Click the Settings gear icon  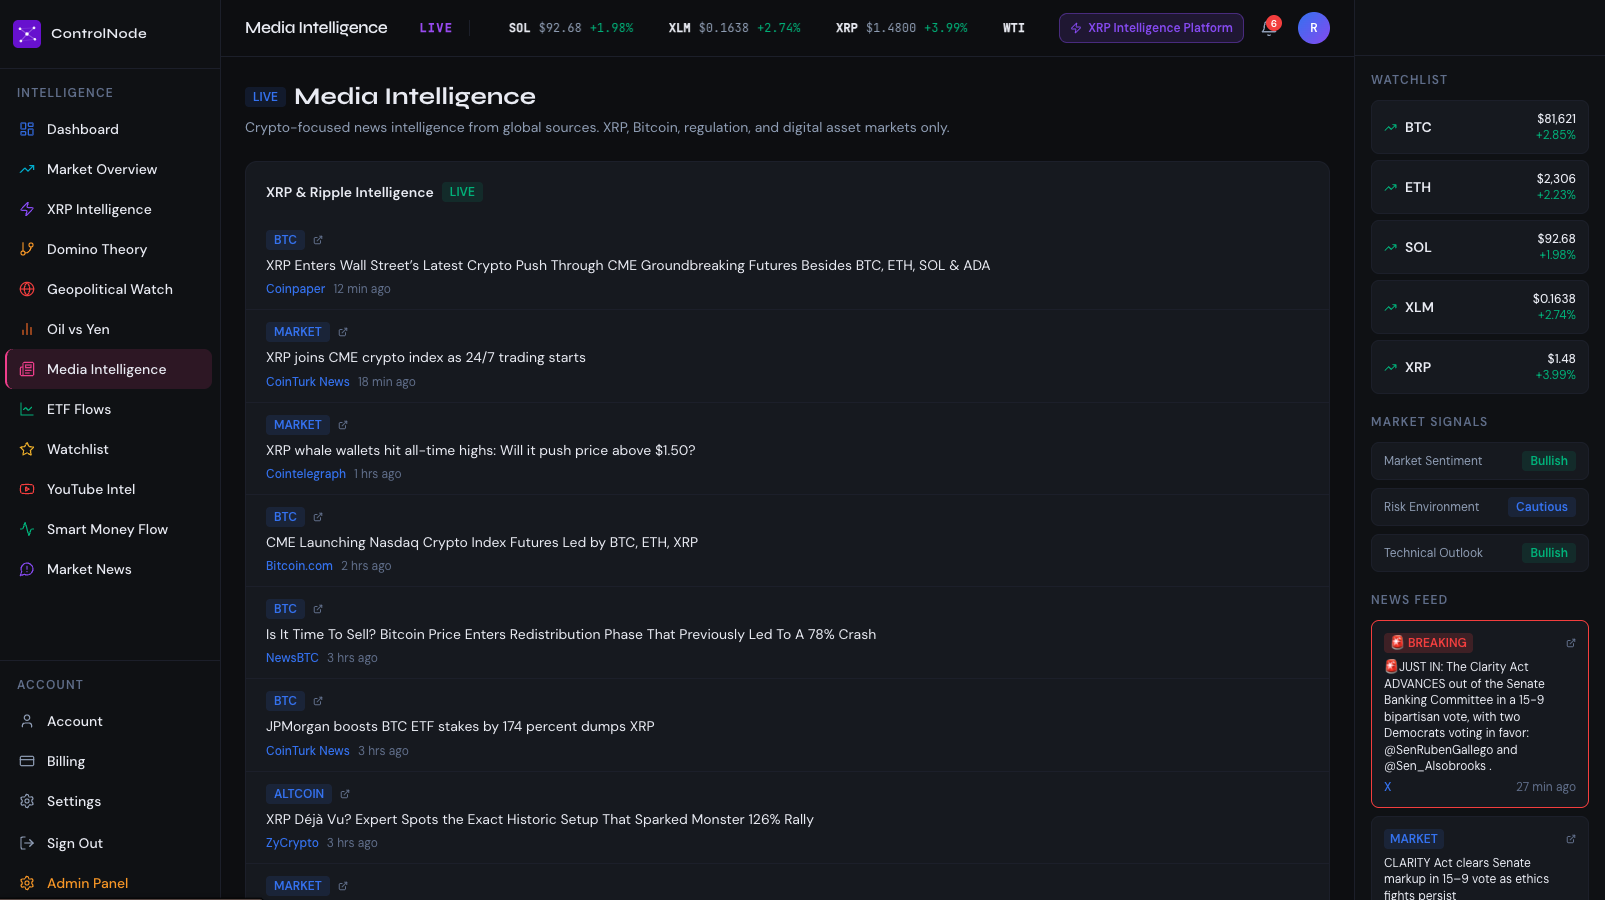pos(27,801)
